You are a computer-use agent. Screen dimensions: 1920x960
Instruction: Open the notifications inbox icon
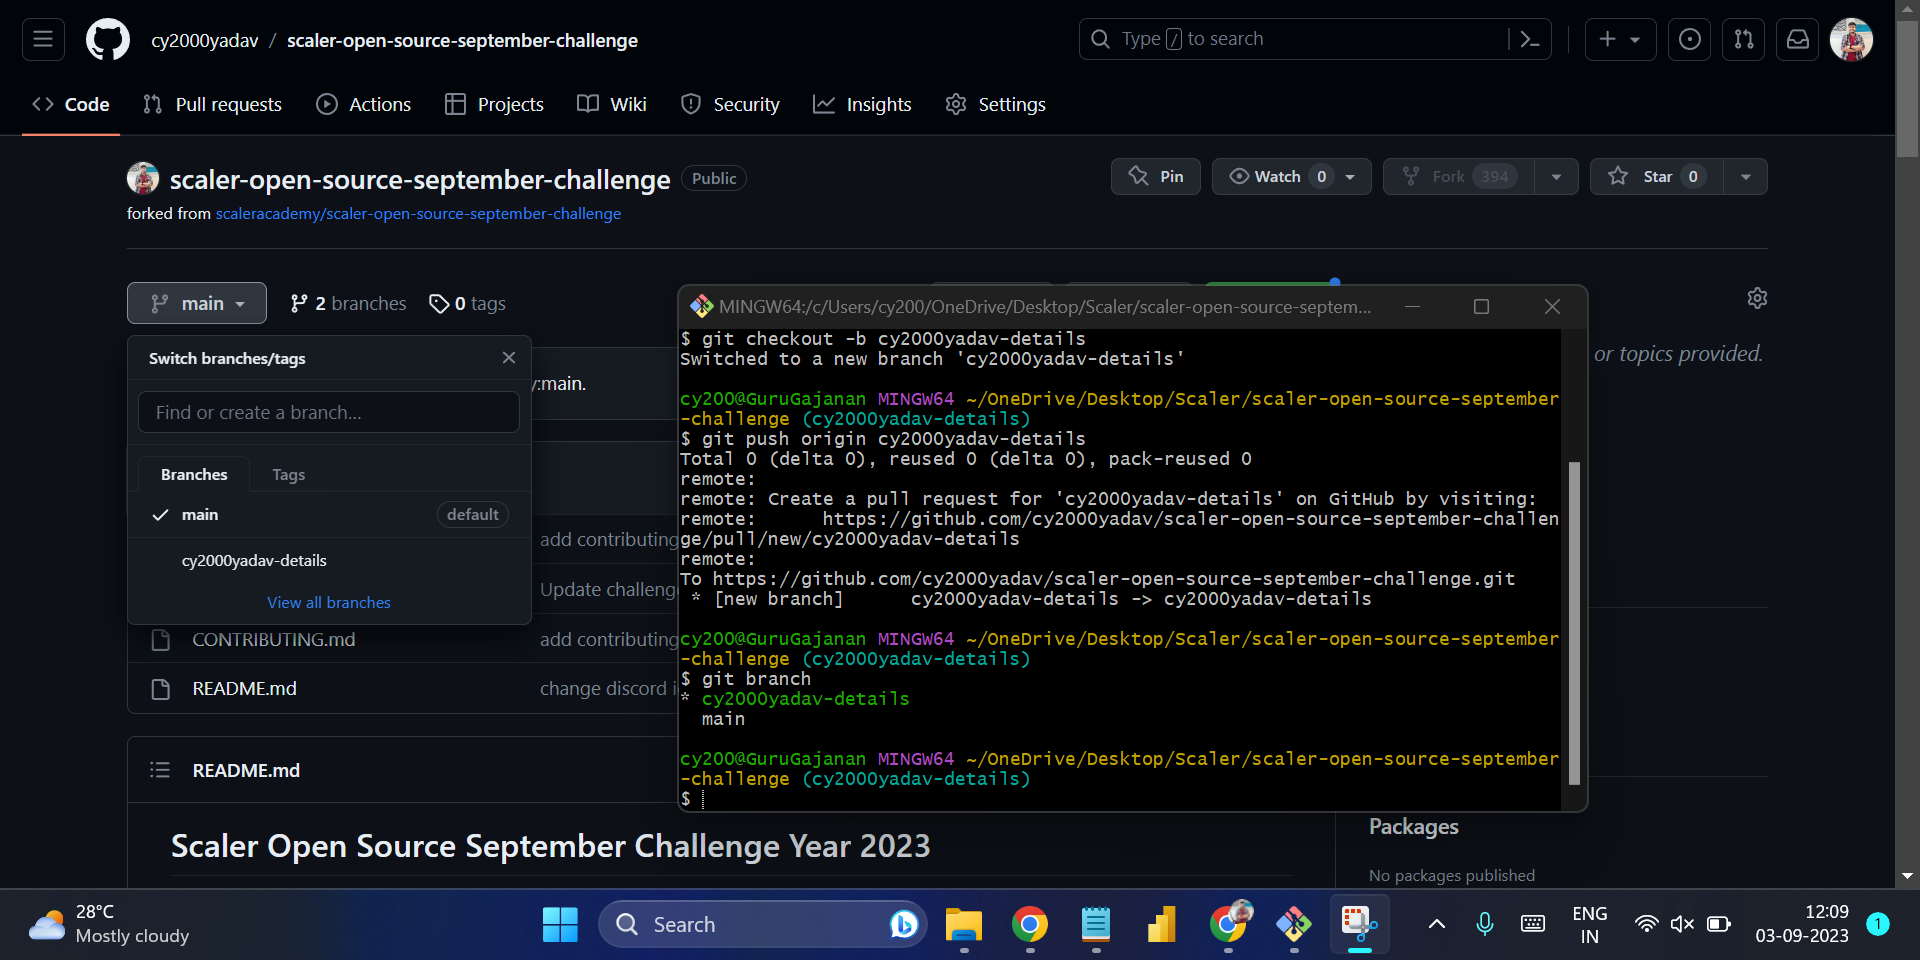click(1797, 39)
